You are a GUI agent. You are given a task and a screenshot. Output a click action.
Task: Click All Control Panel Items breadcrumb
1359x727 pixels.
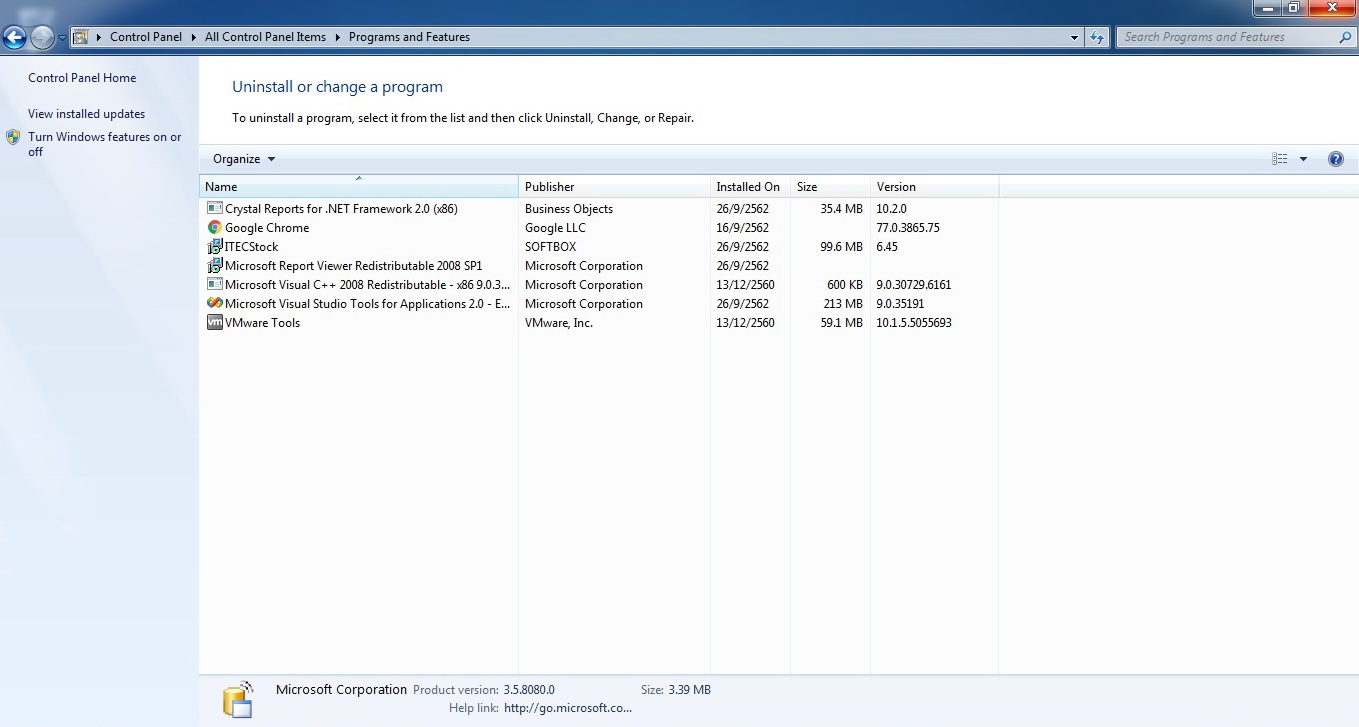click(265, 37)
